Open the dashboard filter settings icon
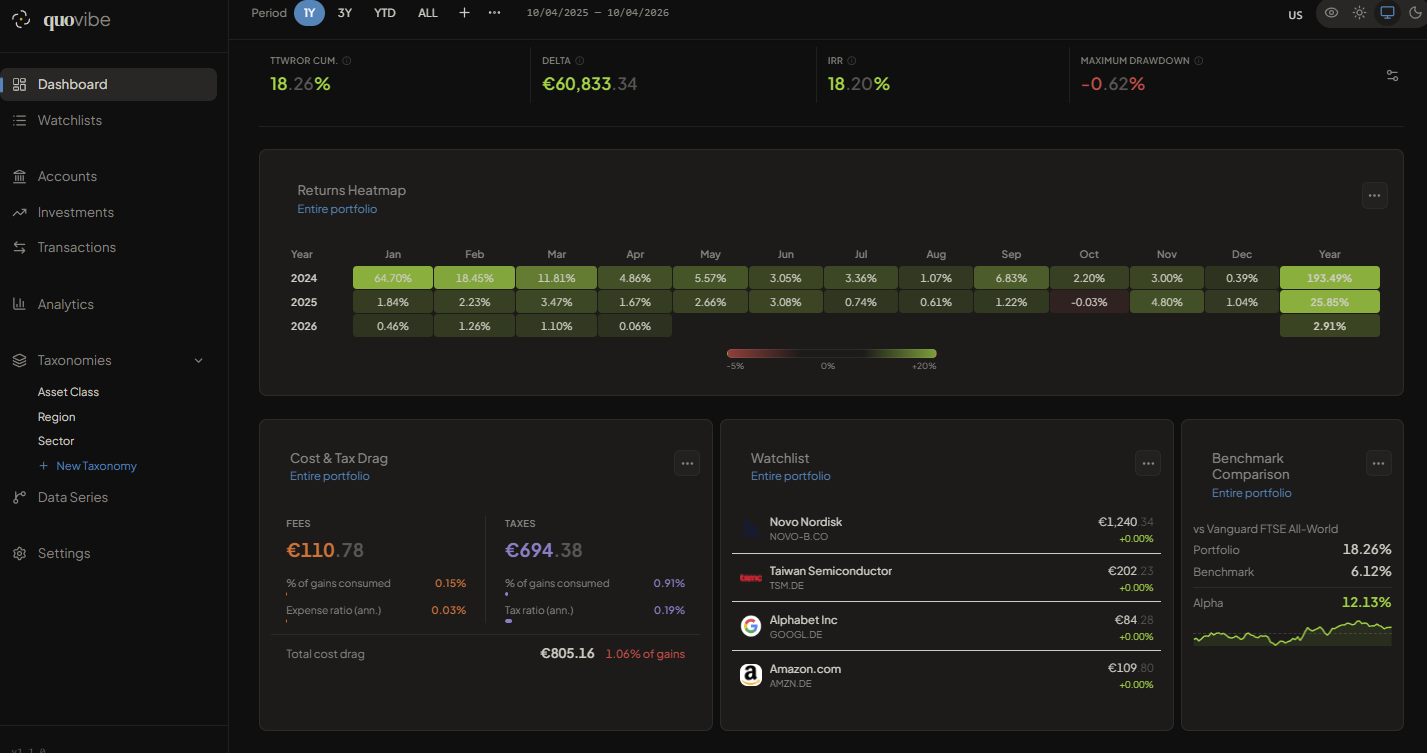The width and height of the screenshot is (1427, 753). [x=1392, y=76]
